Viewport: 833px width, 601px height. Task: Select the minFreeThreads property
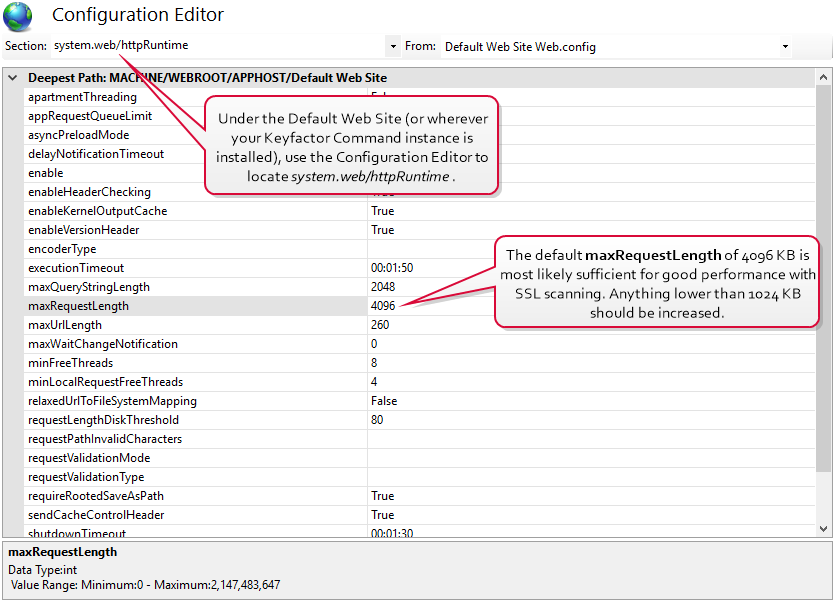70,363
